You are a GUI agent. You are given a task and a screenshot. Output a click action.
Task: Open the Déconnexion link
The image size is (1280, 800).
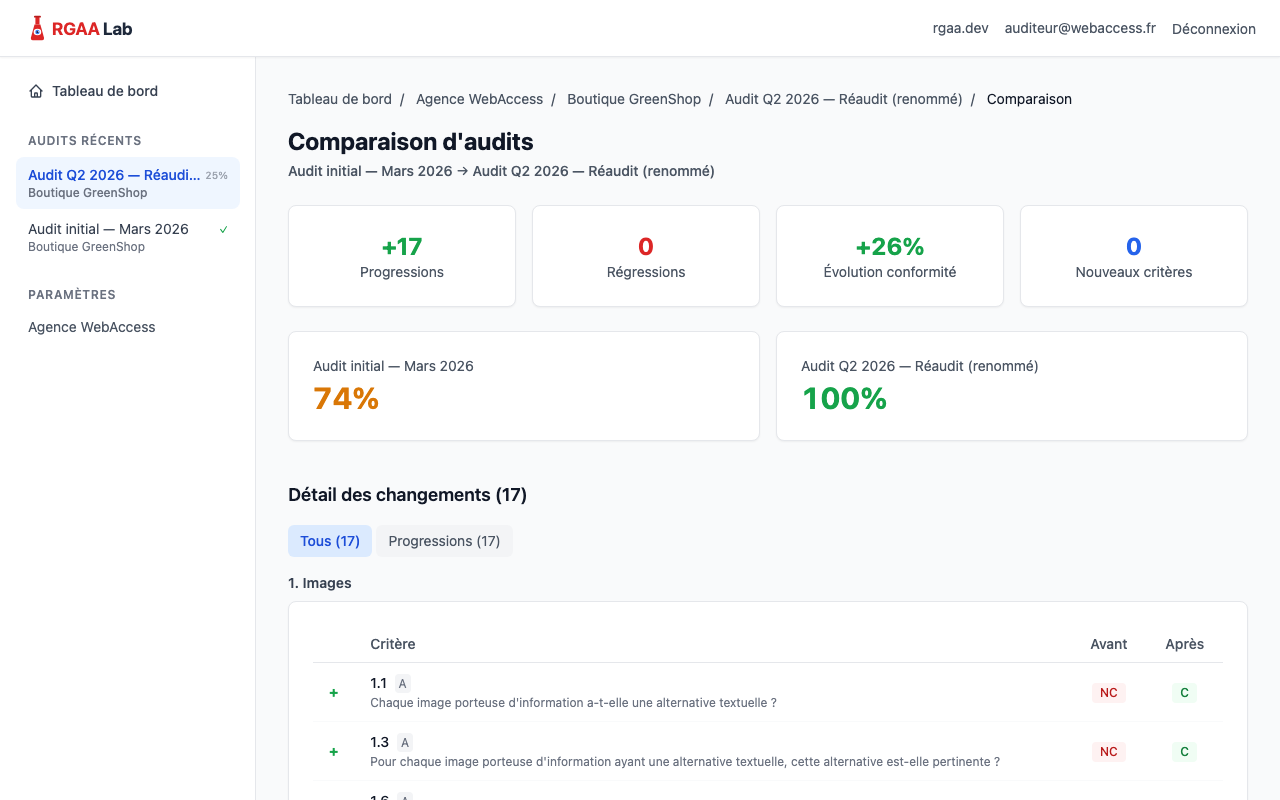pos(1213,28)
